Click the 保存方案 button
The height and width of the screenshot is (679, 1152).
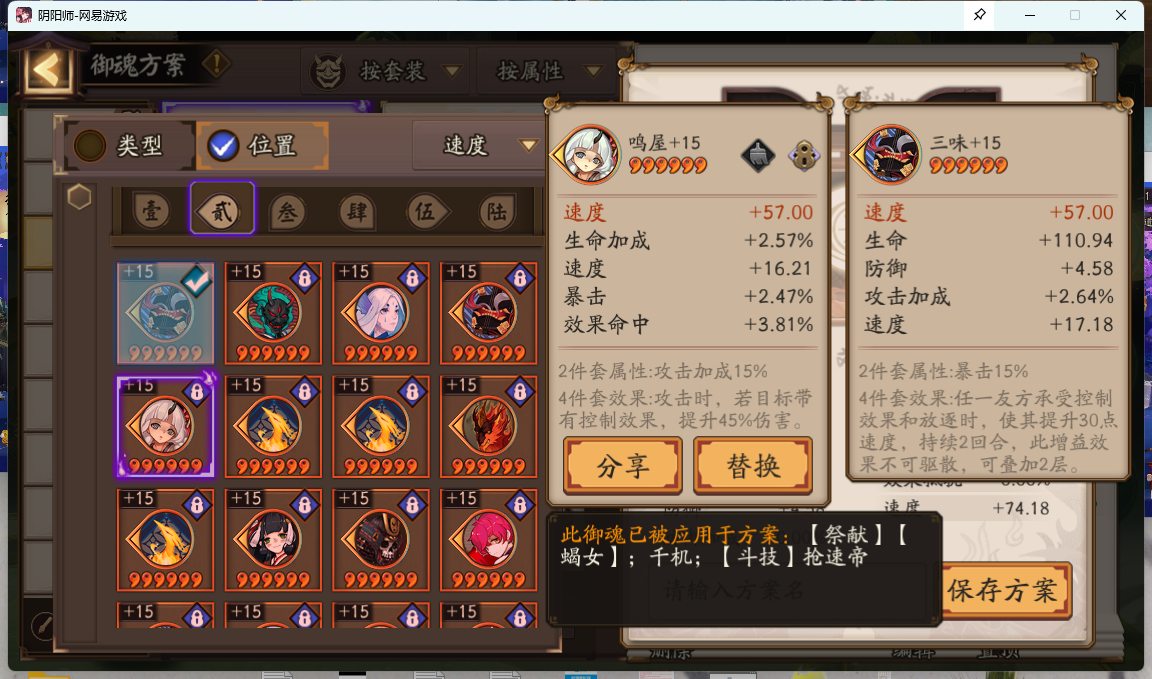coord(1002,590)
